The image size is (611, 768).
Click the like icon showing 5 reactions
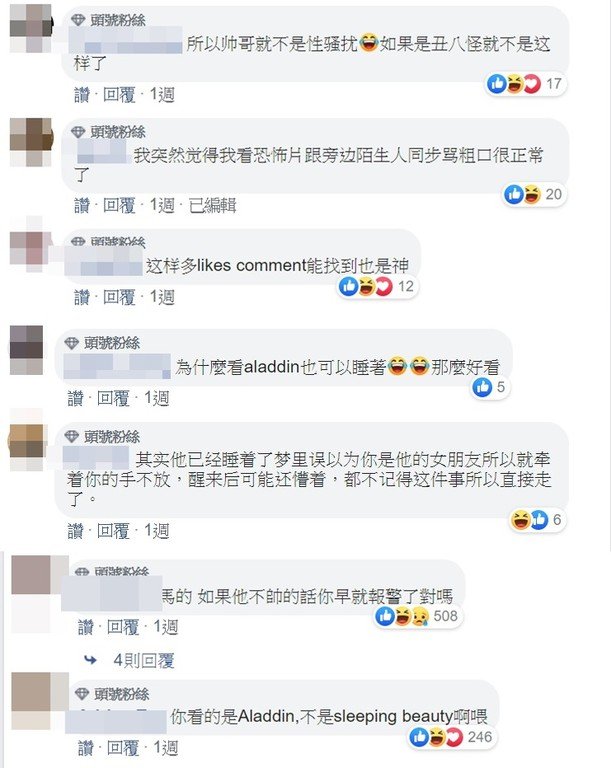pyautogui.click(x=482, y=387)
